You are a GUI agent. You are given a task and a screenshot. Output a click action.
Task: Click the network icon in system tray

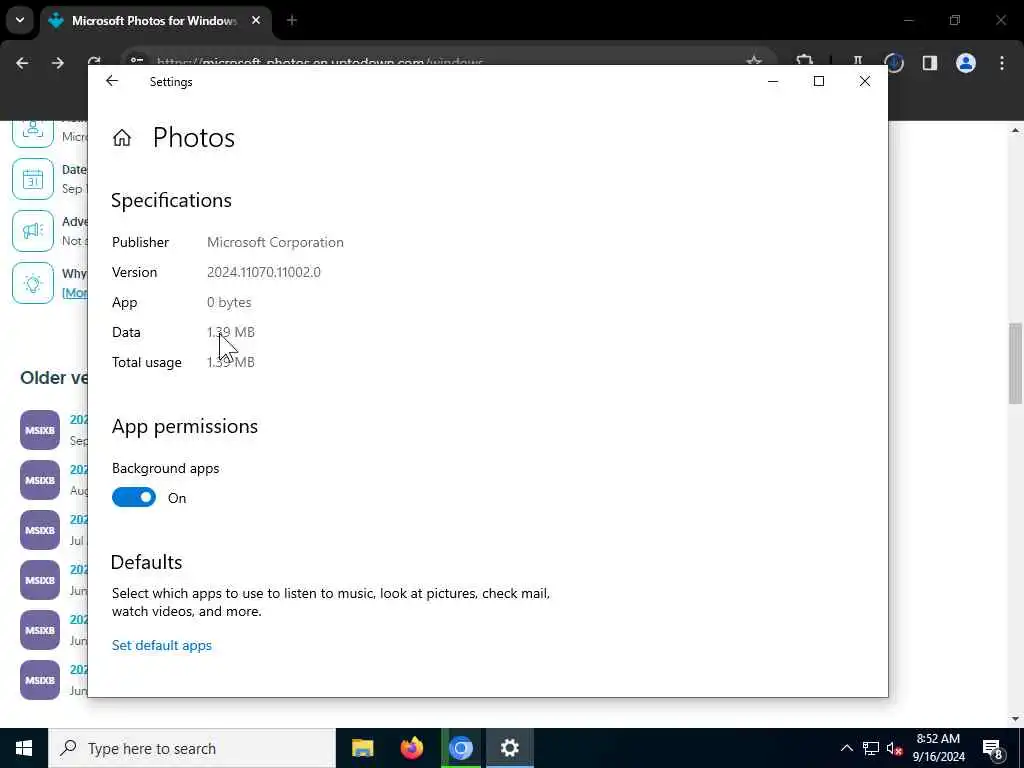point(871,748)
